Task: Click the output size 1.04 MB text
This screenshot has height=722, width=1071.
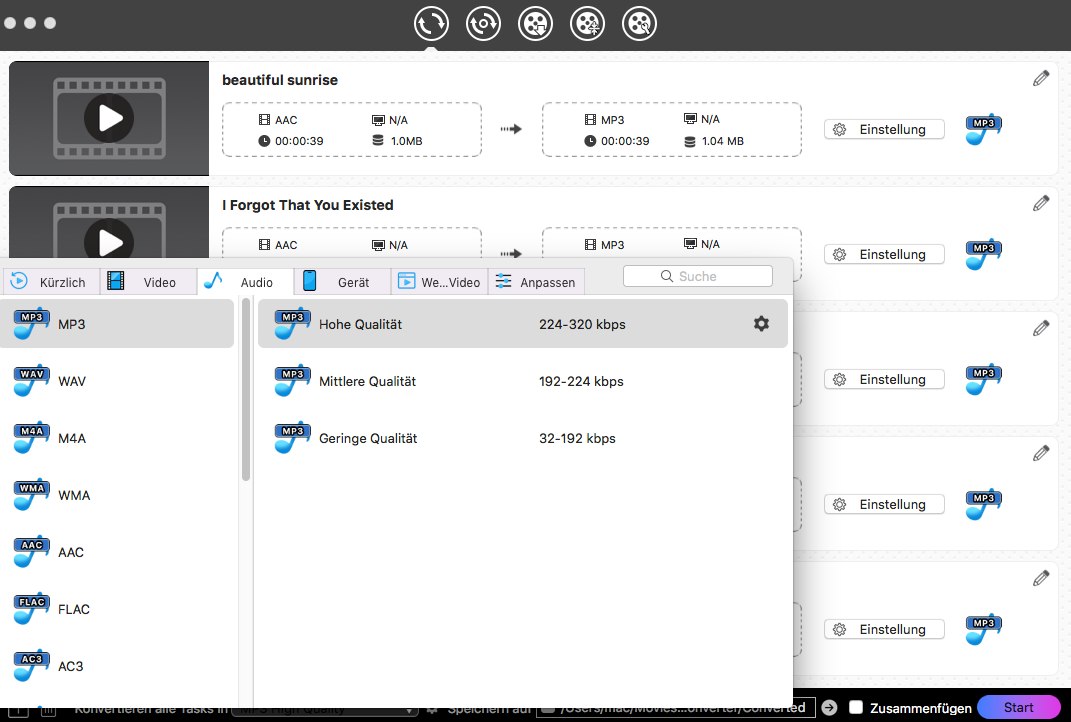Action: pyautogui.click(x=723, y=141)
